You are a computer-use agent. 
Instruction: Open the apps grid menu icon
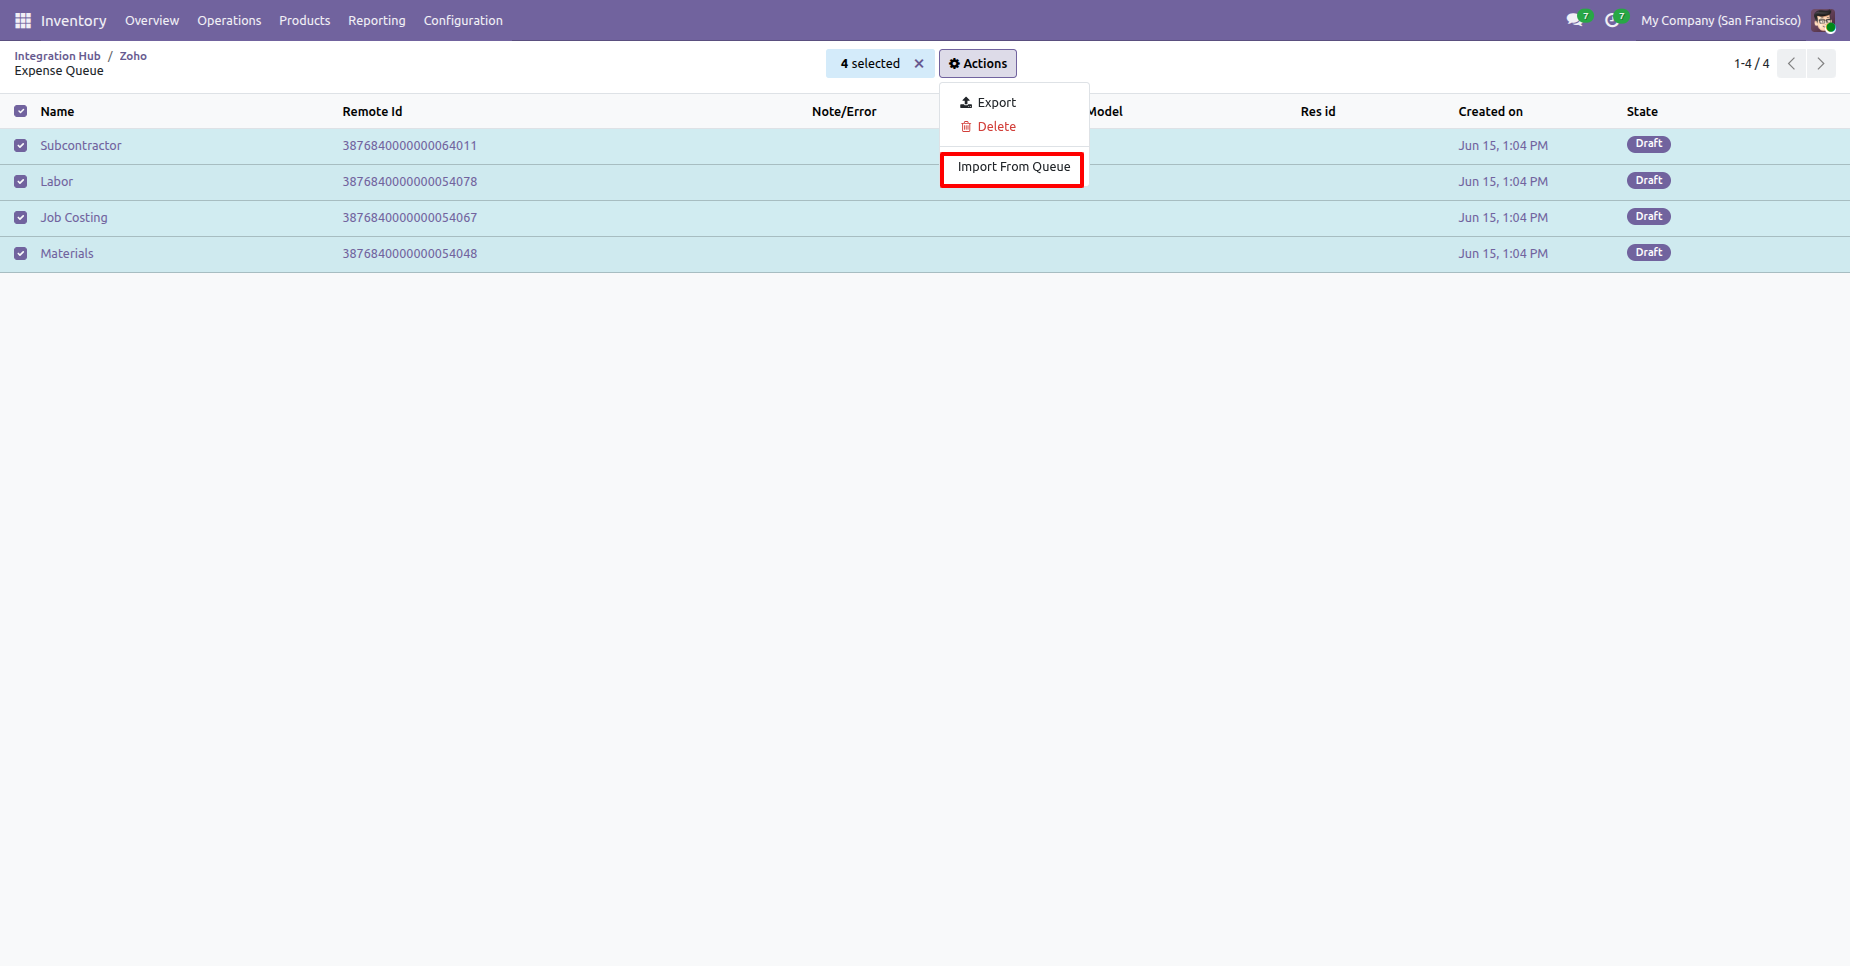pos(23,20)
